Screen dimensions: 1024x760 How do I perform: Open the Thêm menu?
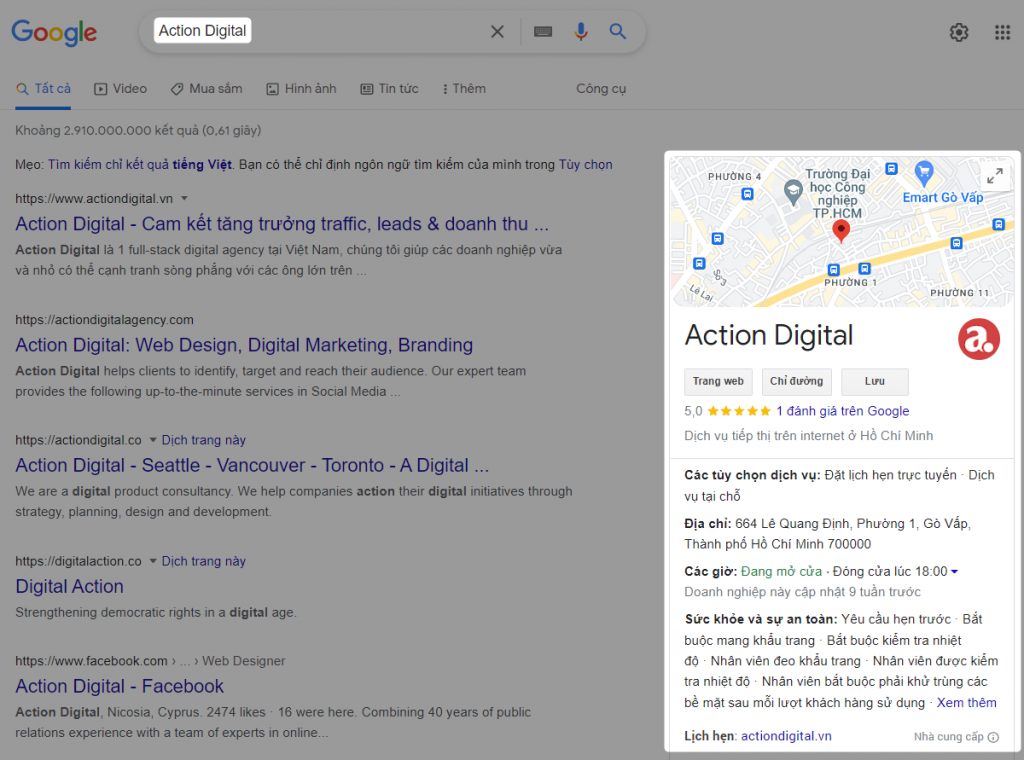464,89
